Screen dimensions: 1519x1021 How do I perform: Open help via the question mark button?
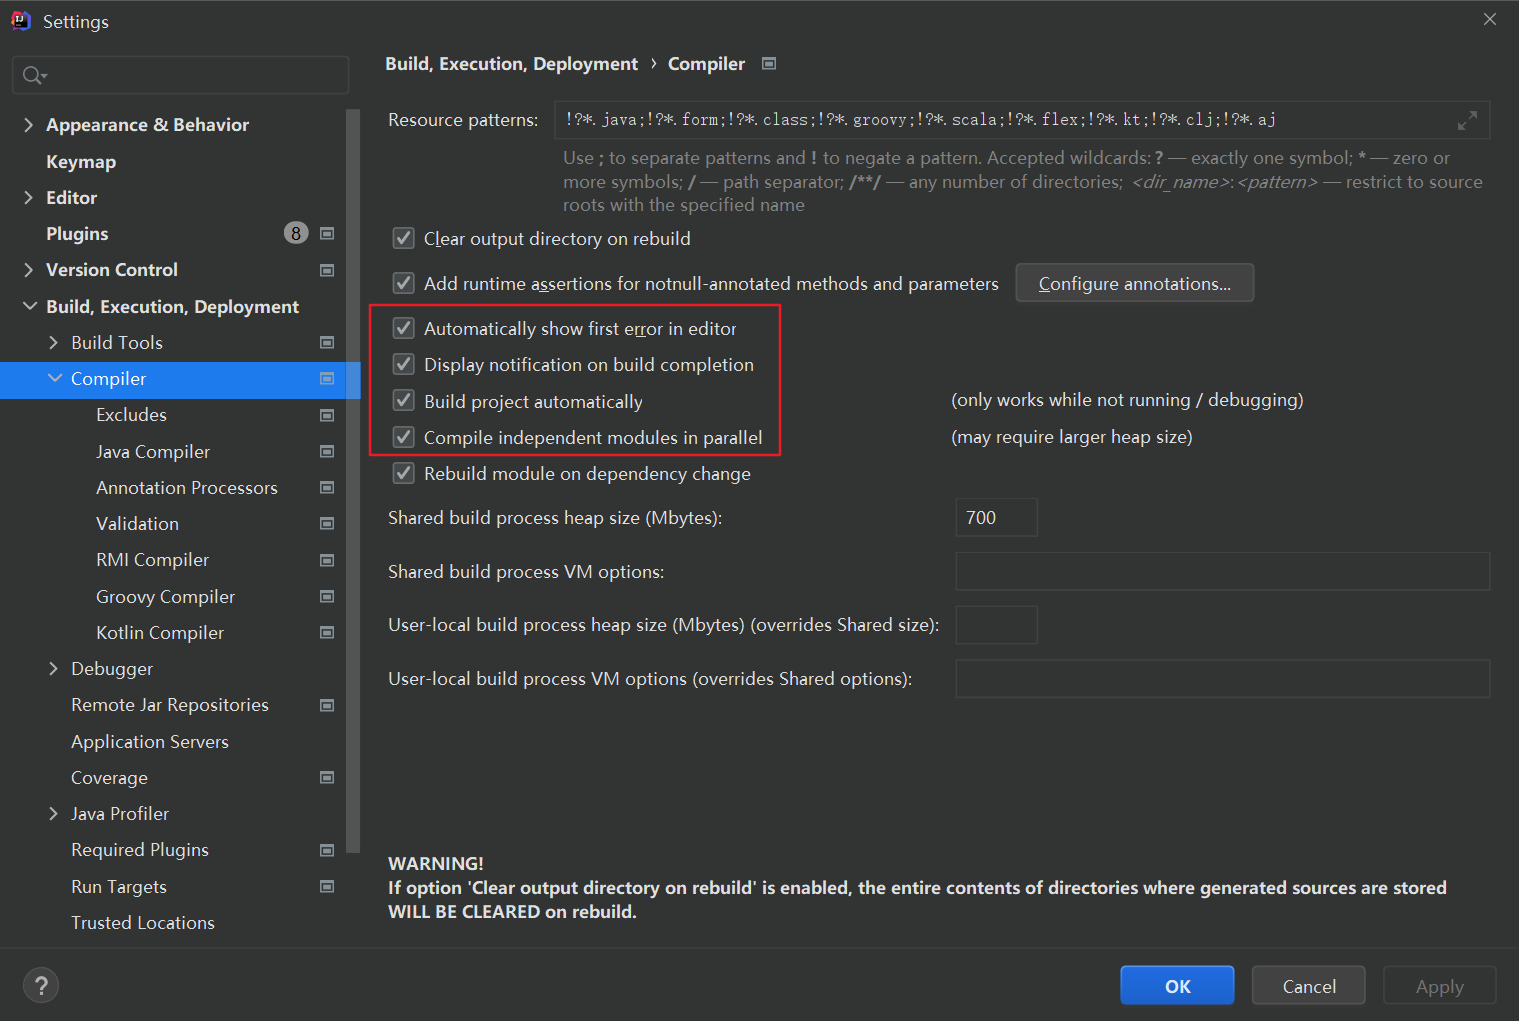41,986
